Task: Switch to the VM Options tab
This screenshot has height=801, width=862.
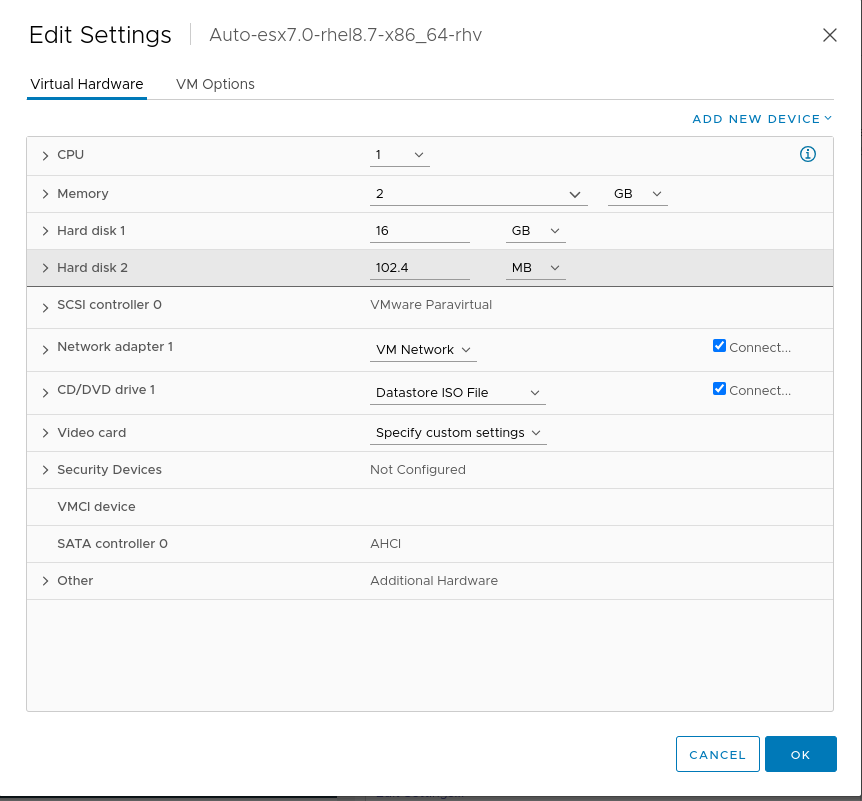Action: click(215, 84)
